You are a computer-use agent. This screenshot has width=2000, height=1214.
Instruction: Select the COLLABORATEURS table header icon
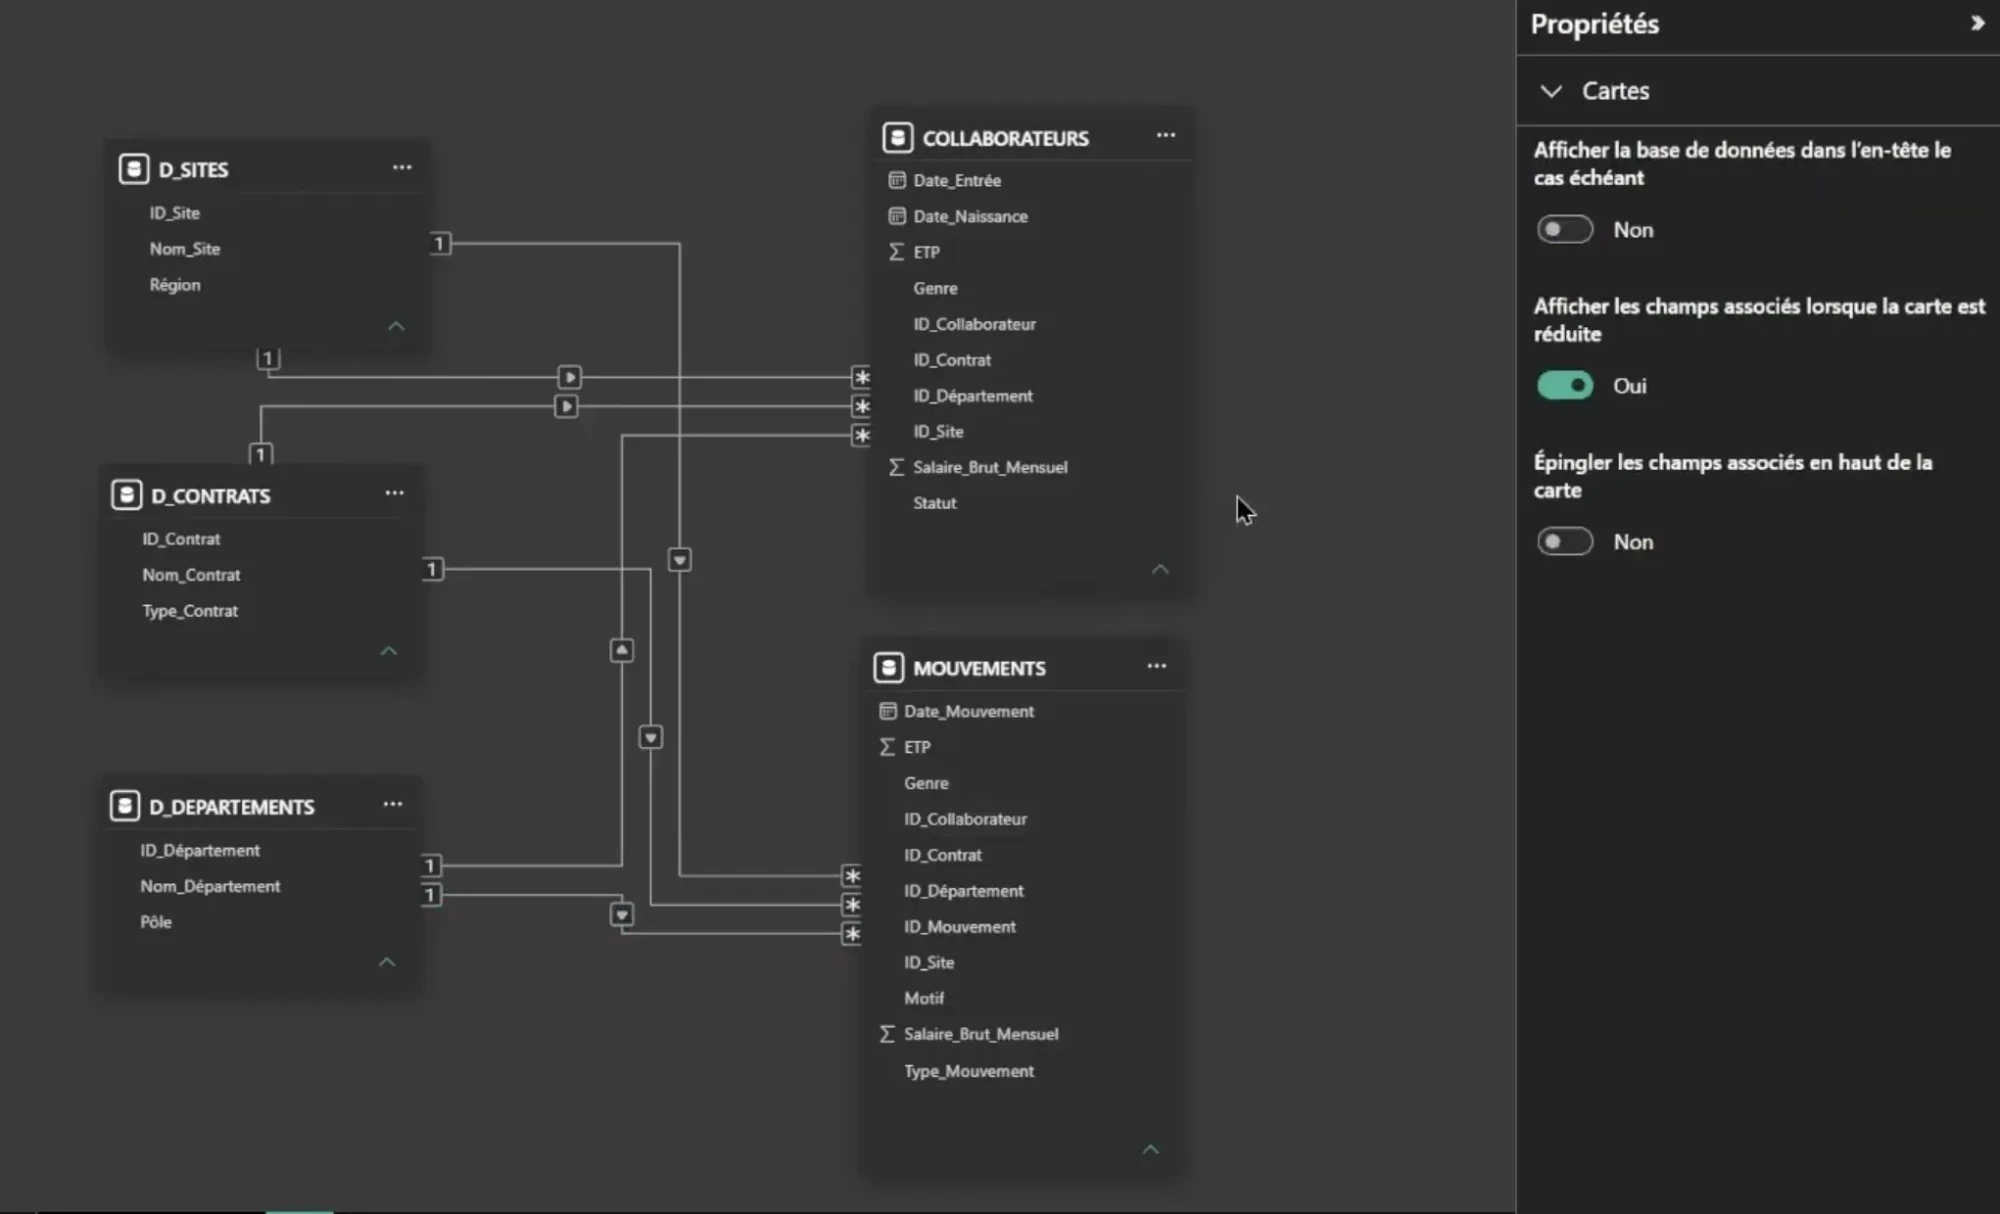pos(898,137)
